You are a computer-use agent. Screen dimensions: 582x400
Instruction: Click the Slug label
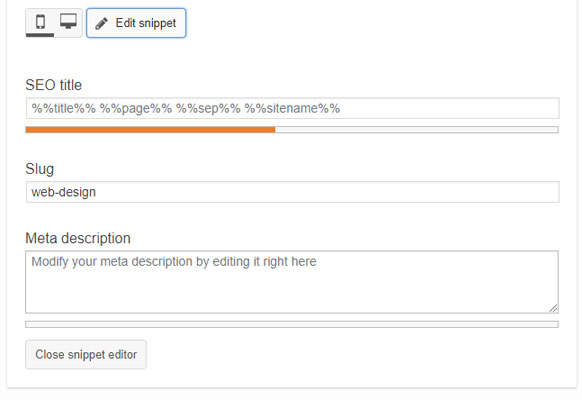pyautogui.click(x=40, y=169)
